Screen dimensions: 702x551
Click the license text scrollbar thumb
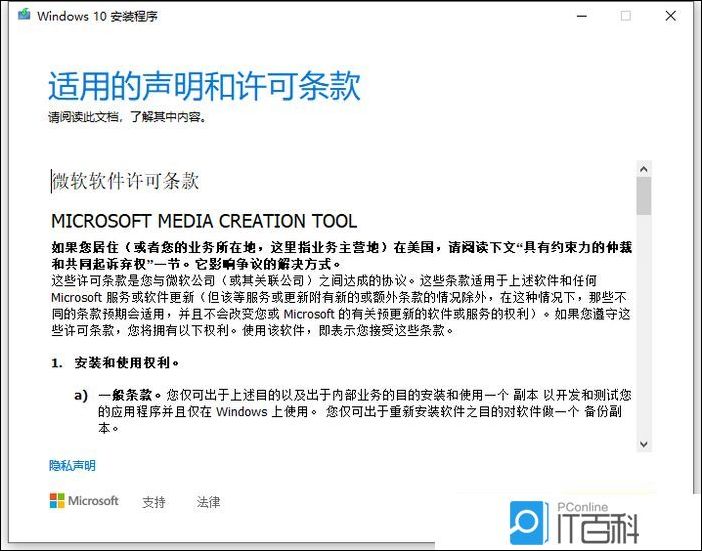pyautogui.click(x=644, y=196)
